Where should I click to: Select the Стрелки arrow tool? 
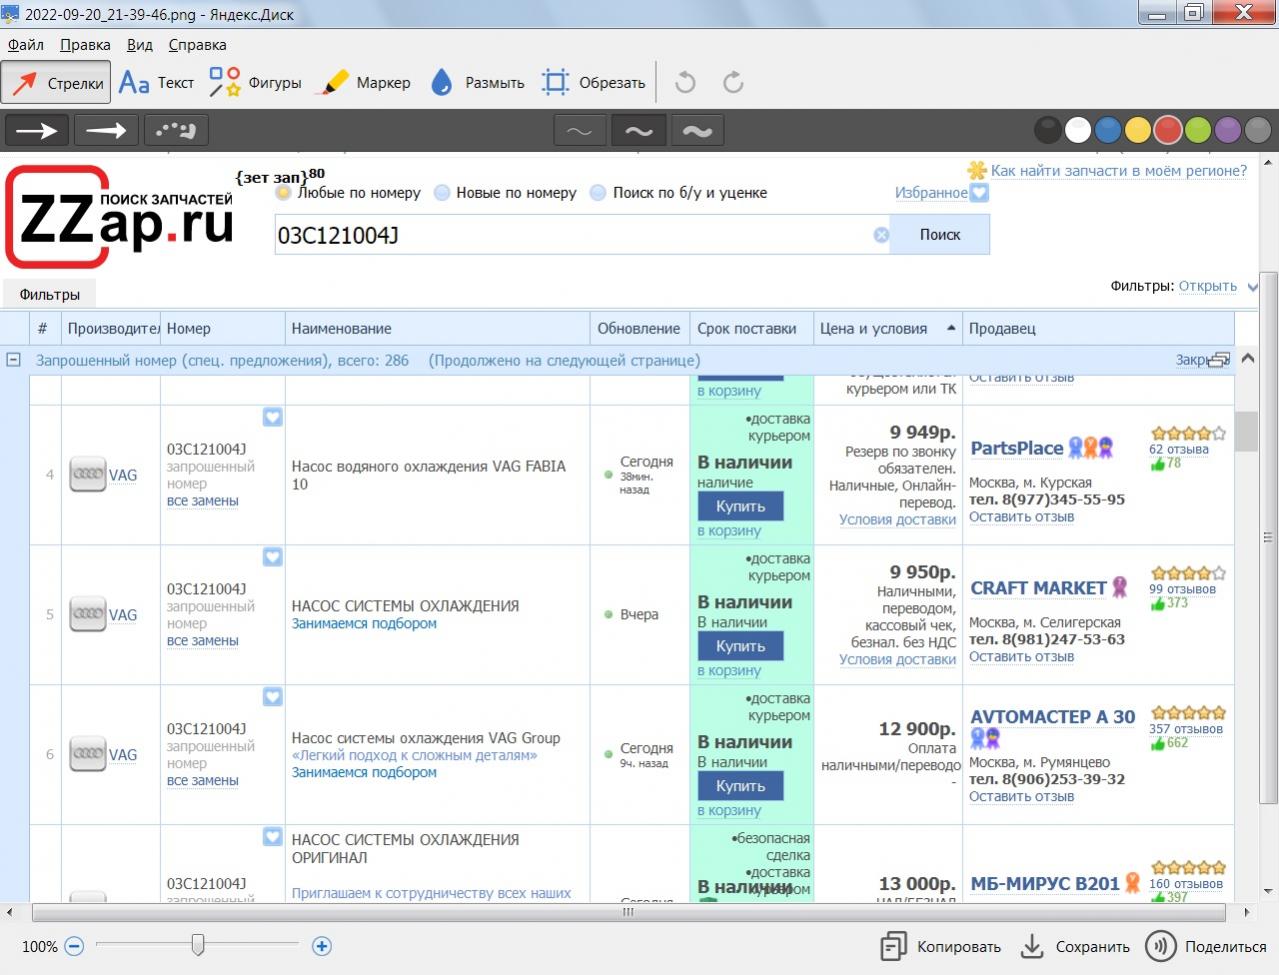coord(56,83)
